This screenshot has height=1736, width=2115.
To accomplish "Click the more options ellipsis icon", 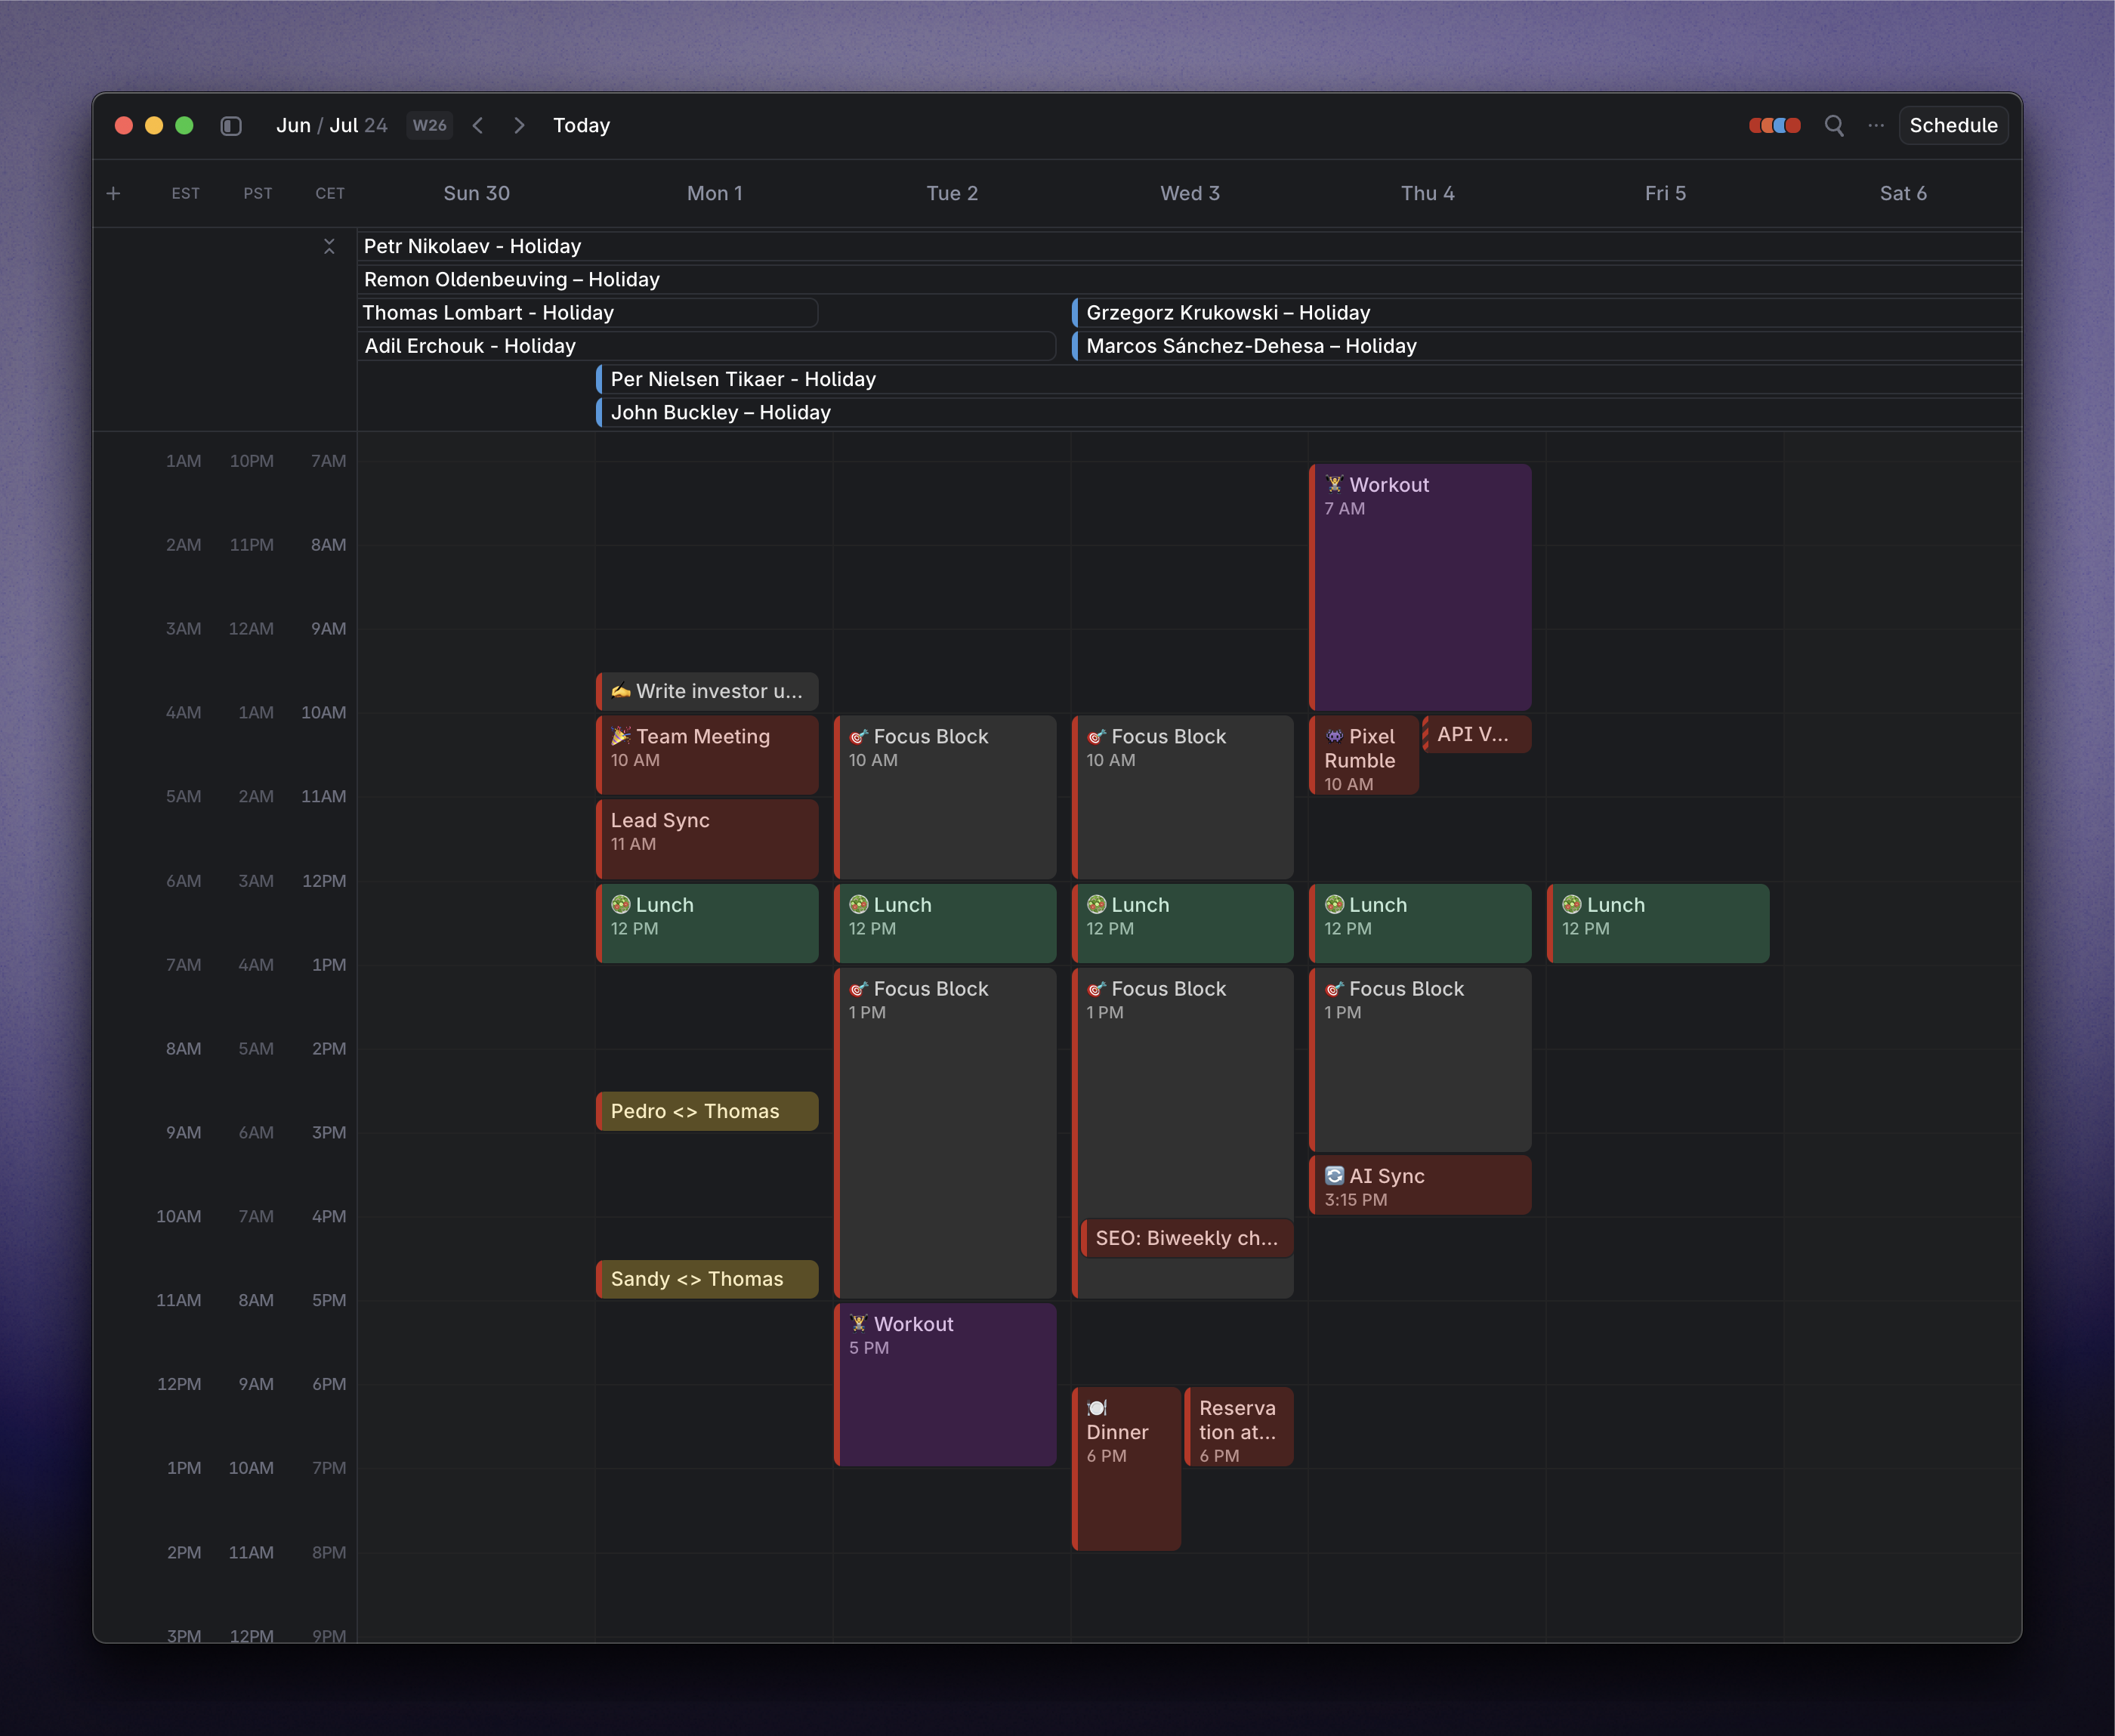I will [x=1878, y=125].
